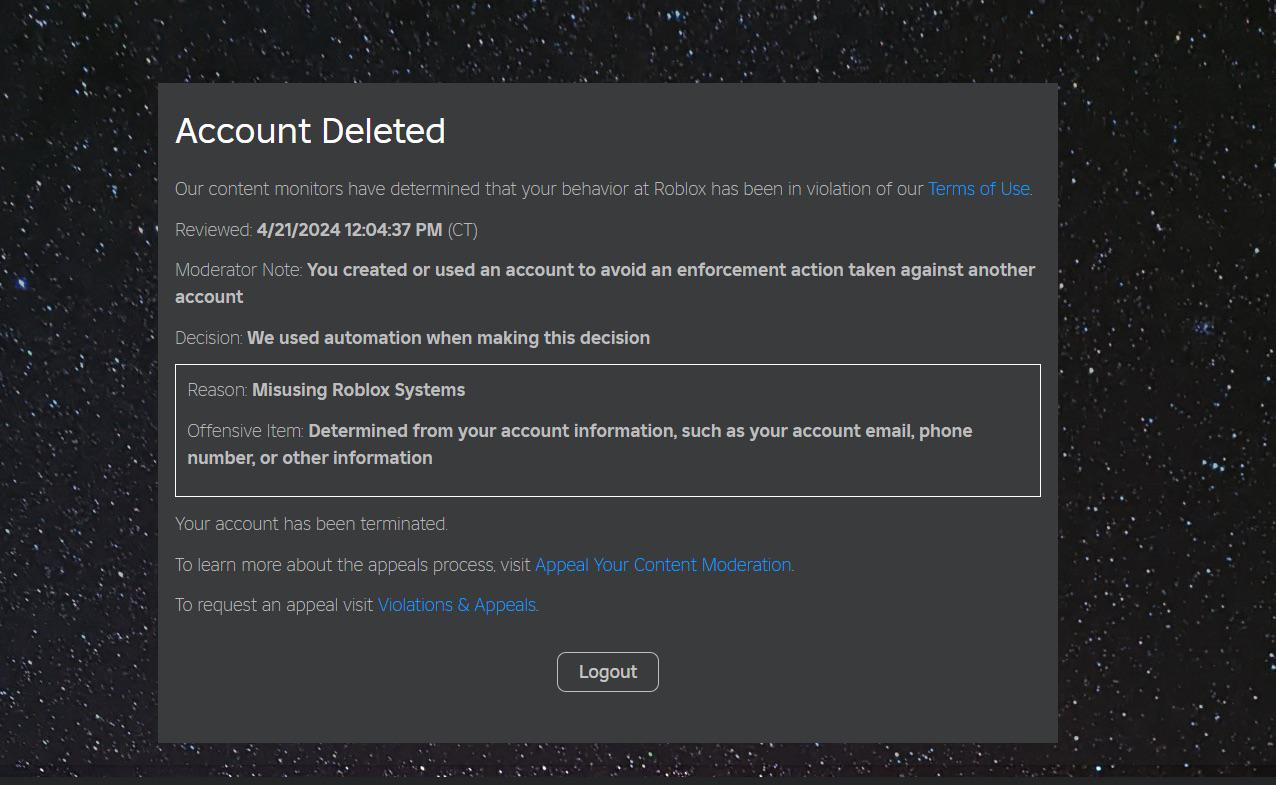This screenshot has height=785, width=1276.
Task: Open the Terms of Use link
Action: (977, 189)
